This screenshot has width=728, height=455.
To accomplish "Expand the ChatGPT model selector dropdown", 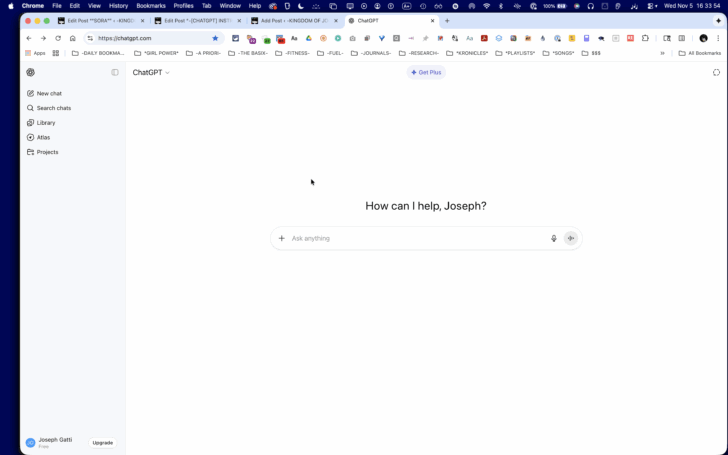I will [151, 72].
